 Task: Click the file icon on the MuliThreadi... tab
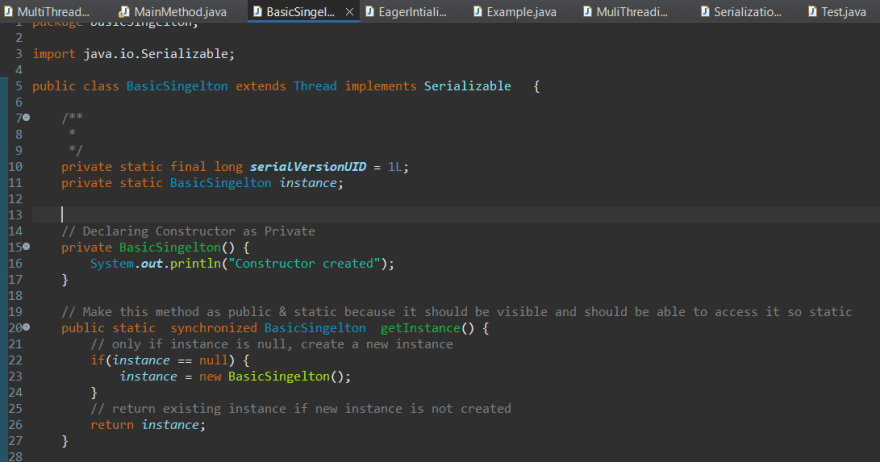click(x=587, y=11)
